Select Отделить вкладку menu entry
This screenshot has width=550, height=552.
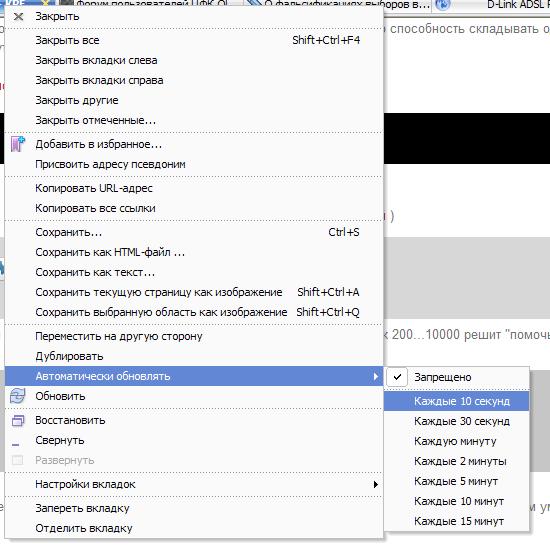pos(194,528)
